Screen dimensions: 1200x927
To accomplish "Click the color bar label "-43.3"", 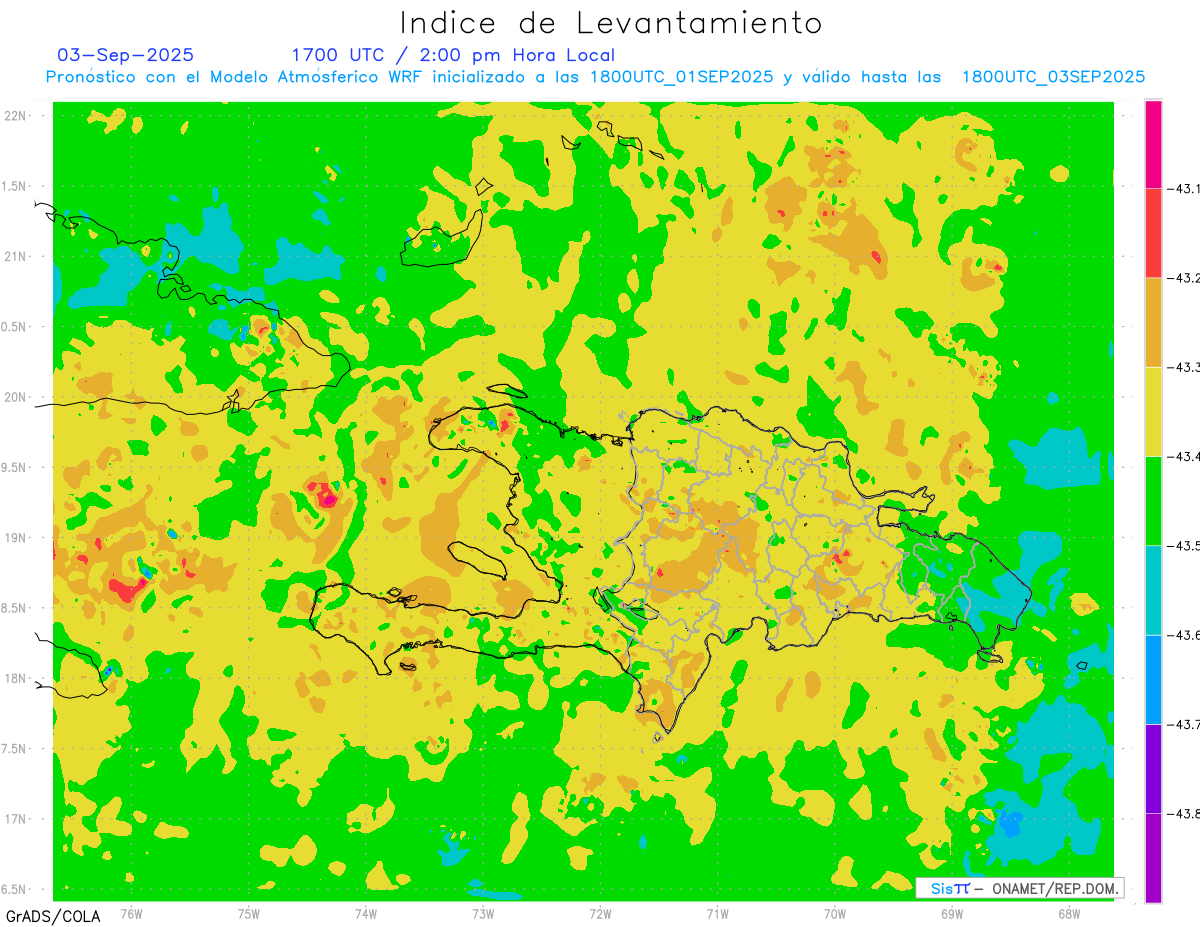I will tap(1184, 367).
